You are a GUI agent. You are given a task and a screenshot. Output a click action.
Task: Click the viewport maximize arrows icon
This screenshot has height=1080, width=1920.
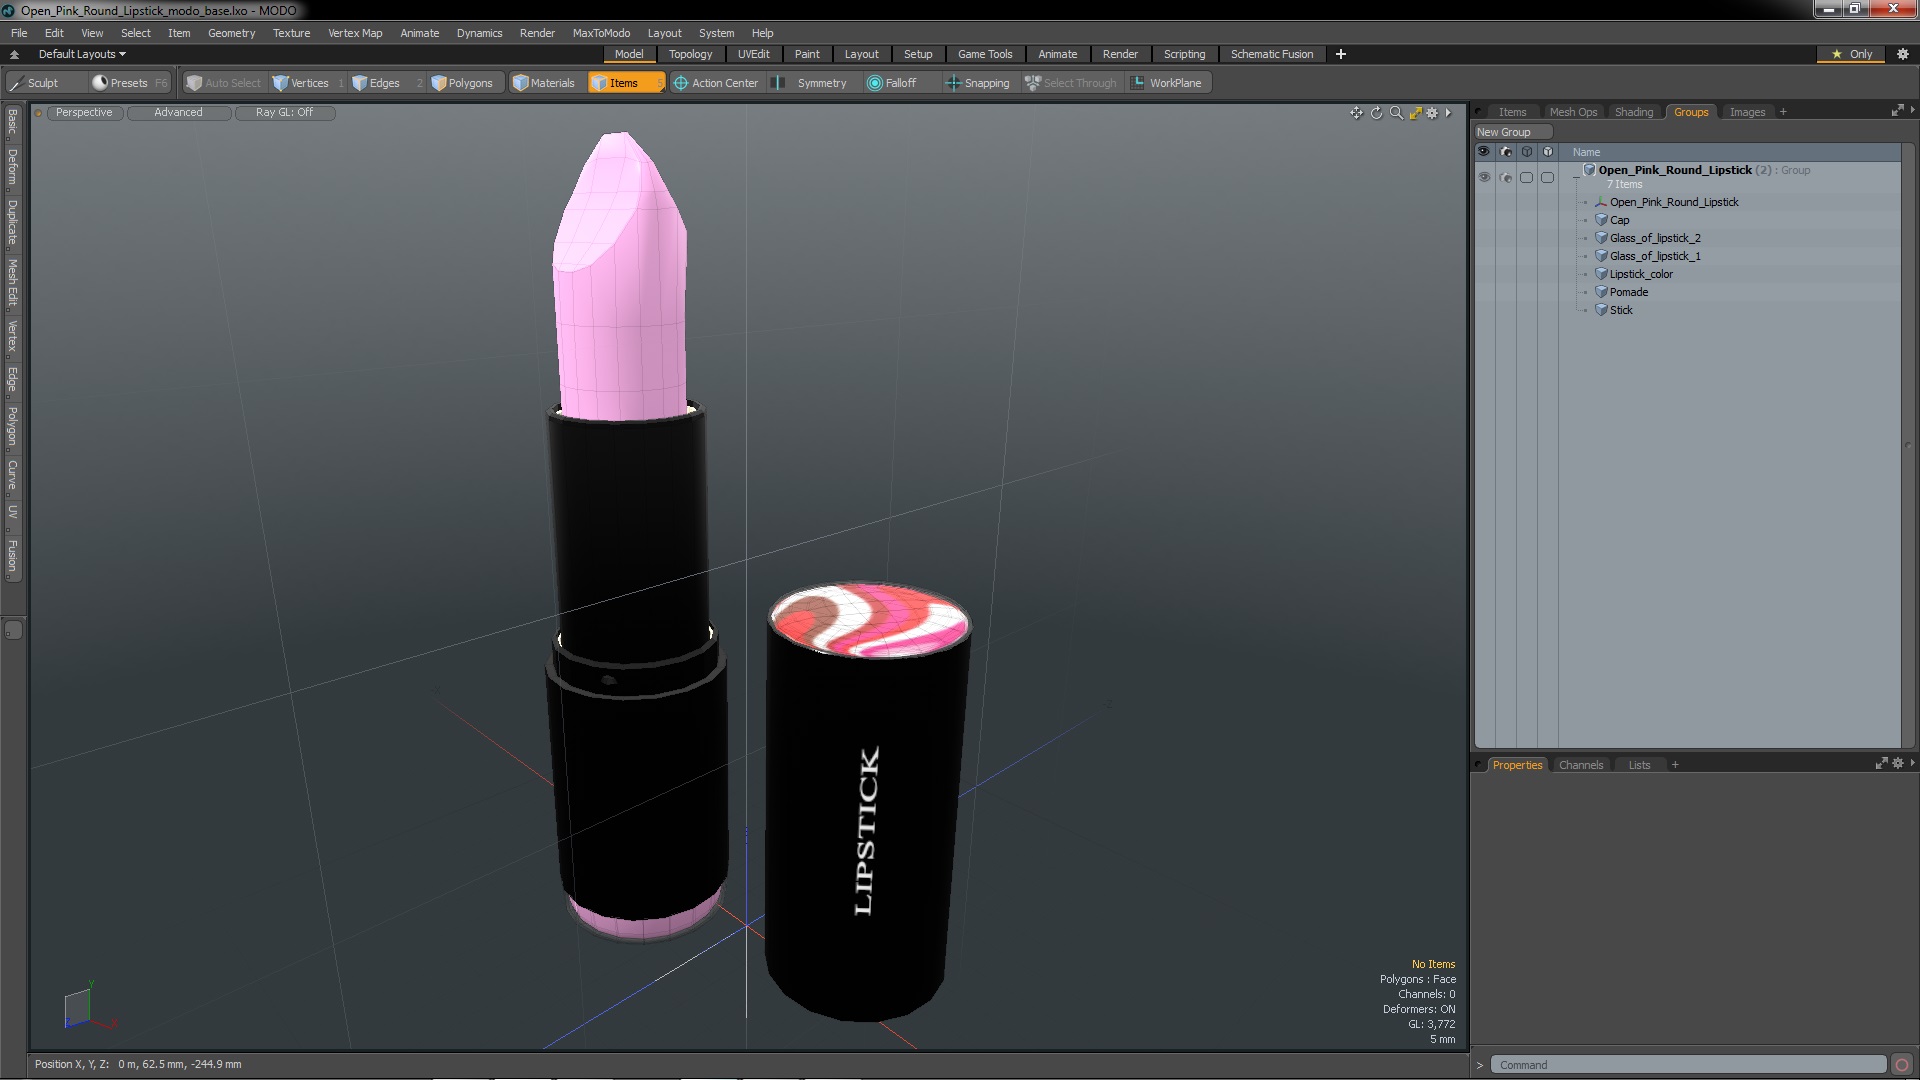1415,113
